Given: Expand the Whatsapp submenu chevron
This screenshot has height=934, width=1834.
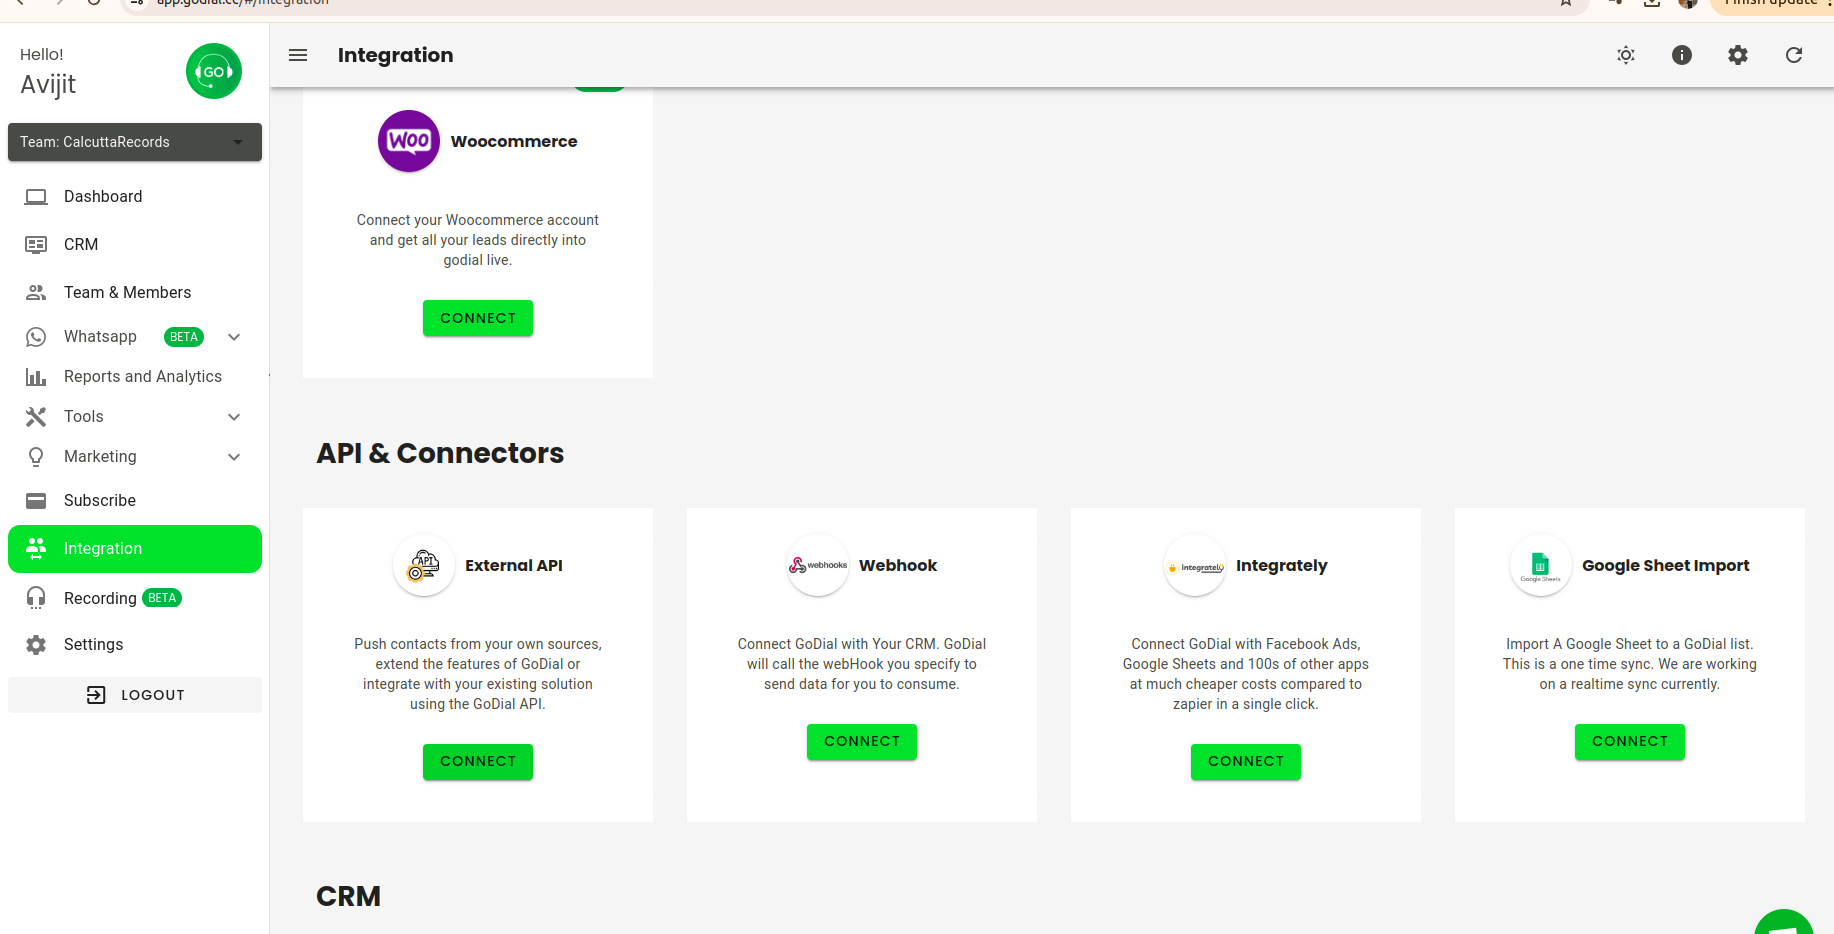Looking at the screenshot, I should (234, 337).
